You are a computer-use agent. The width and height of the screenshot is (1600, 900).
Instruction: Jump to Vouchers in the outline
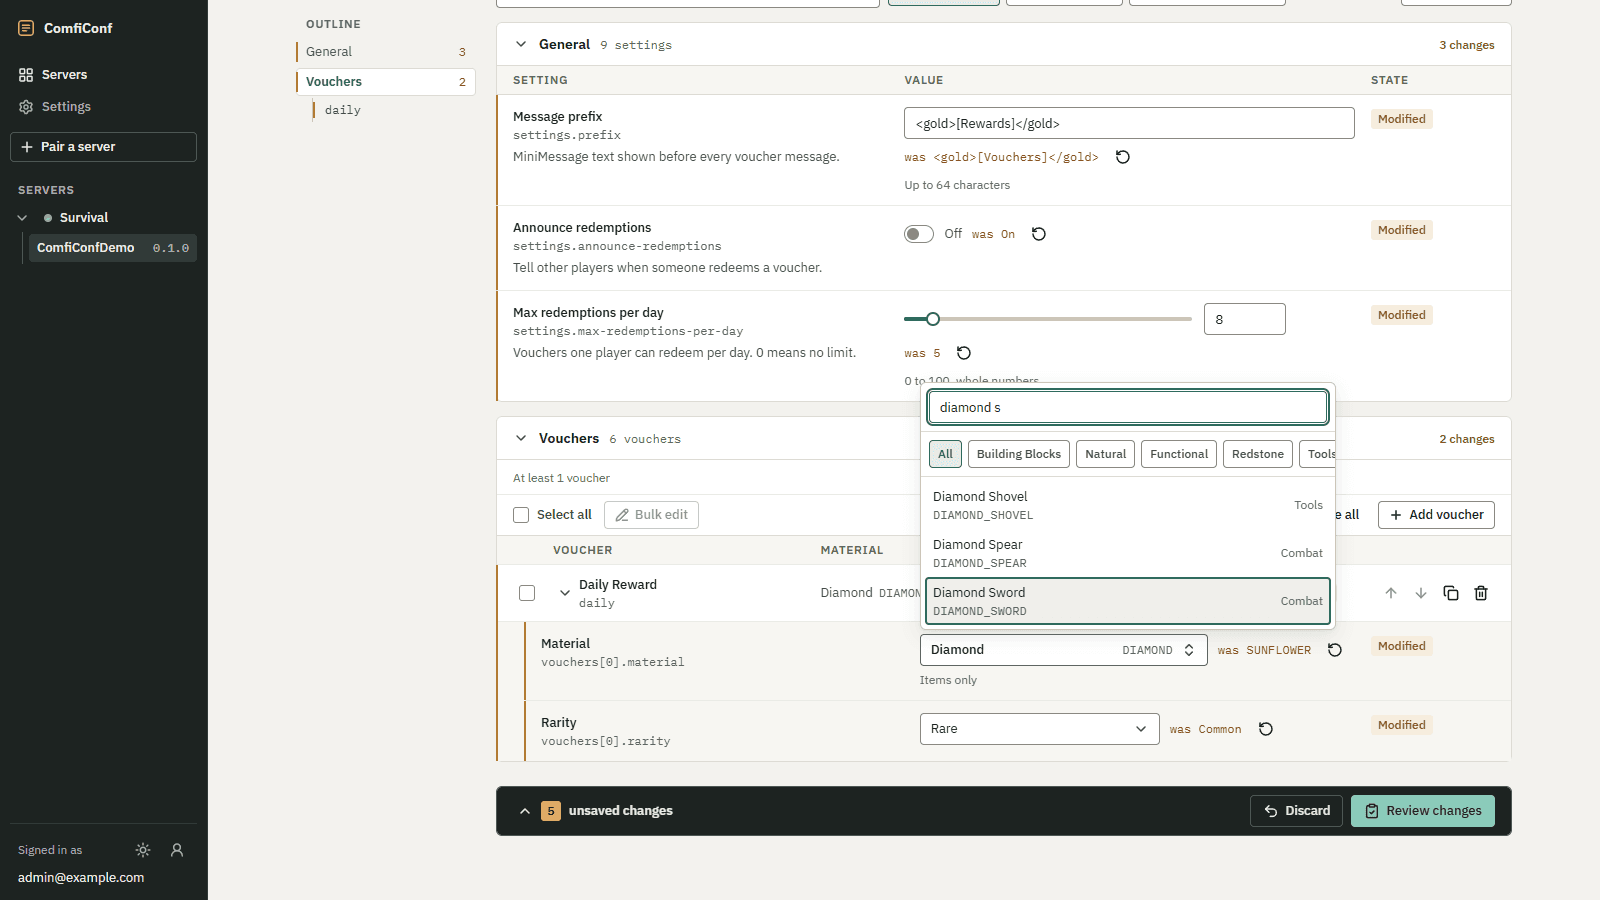click(386, 82)
